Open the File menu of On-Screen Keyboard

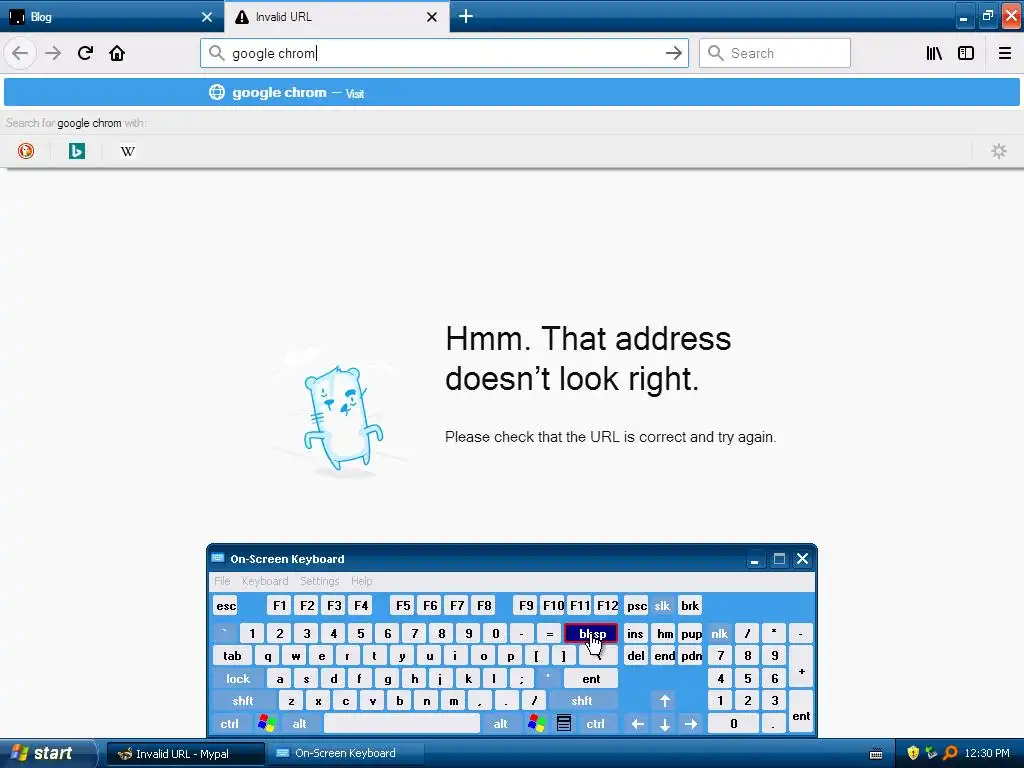pos(222,581)
